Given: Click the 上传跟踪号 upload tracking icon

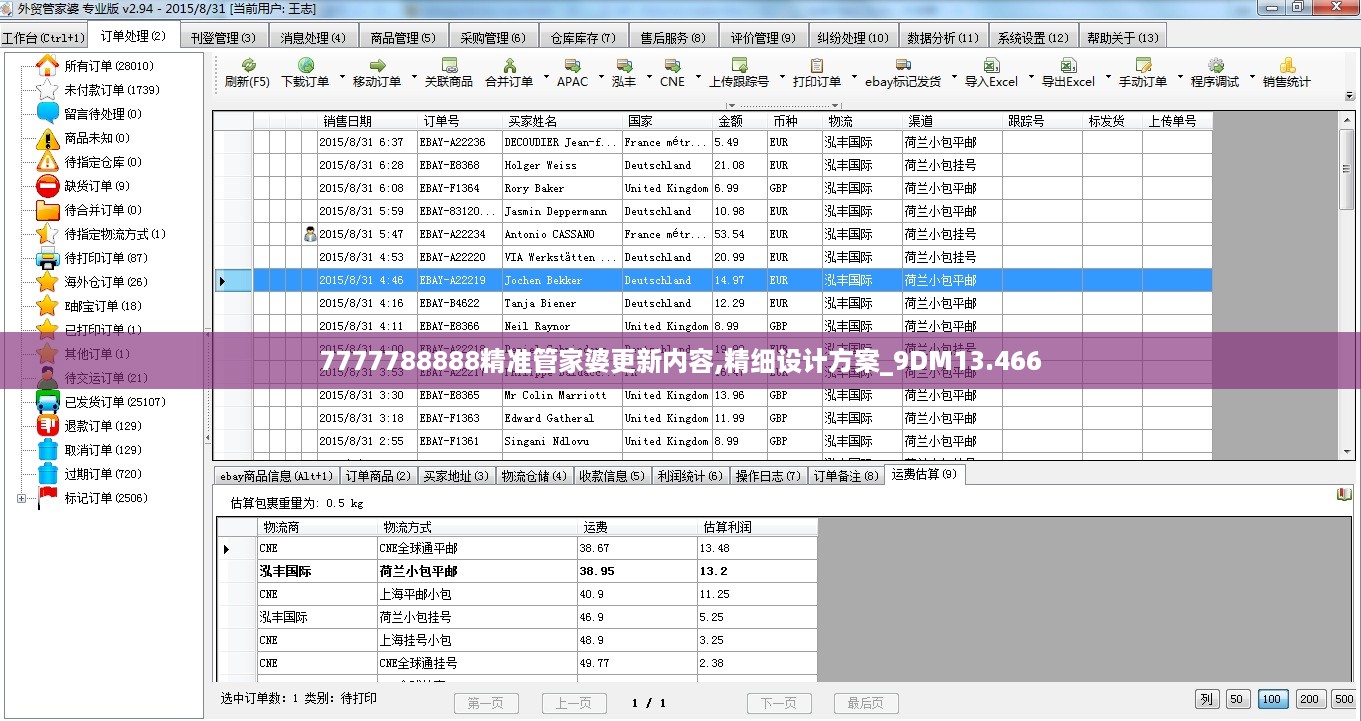Looking at the screenshot, I should [739, 66].
